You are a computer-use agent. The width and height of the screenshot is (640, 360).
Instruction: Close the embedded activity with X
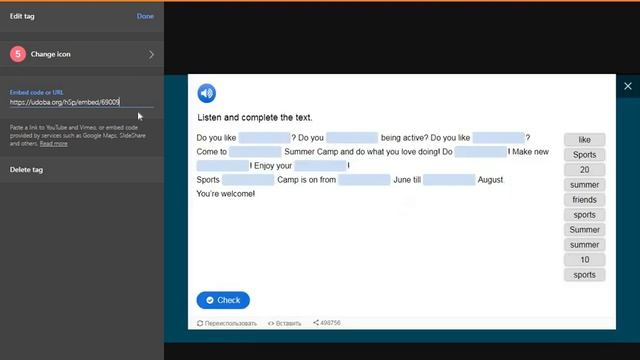pyautogui.click(x=628, y=86)
